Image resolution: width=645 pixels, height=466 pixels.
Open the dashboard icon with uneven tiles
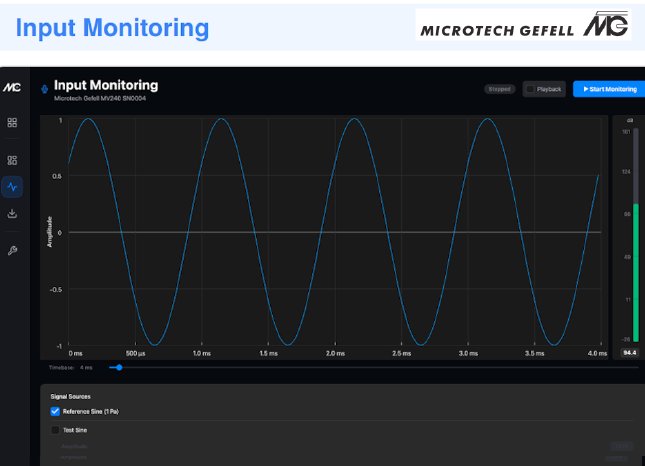[12, 160]
